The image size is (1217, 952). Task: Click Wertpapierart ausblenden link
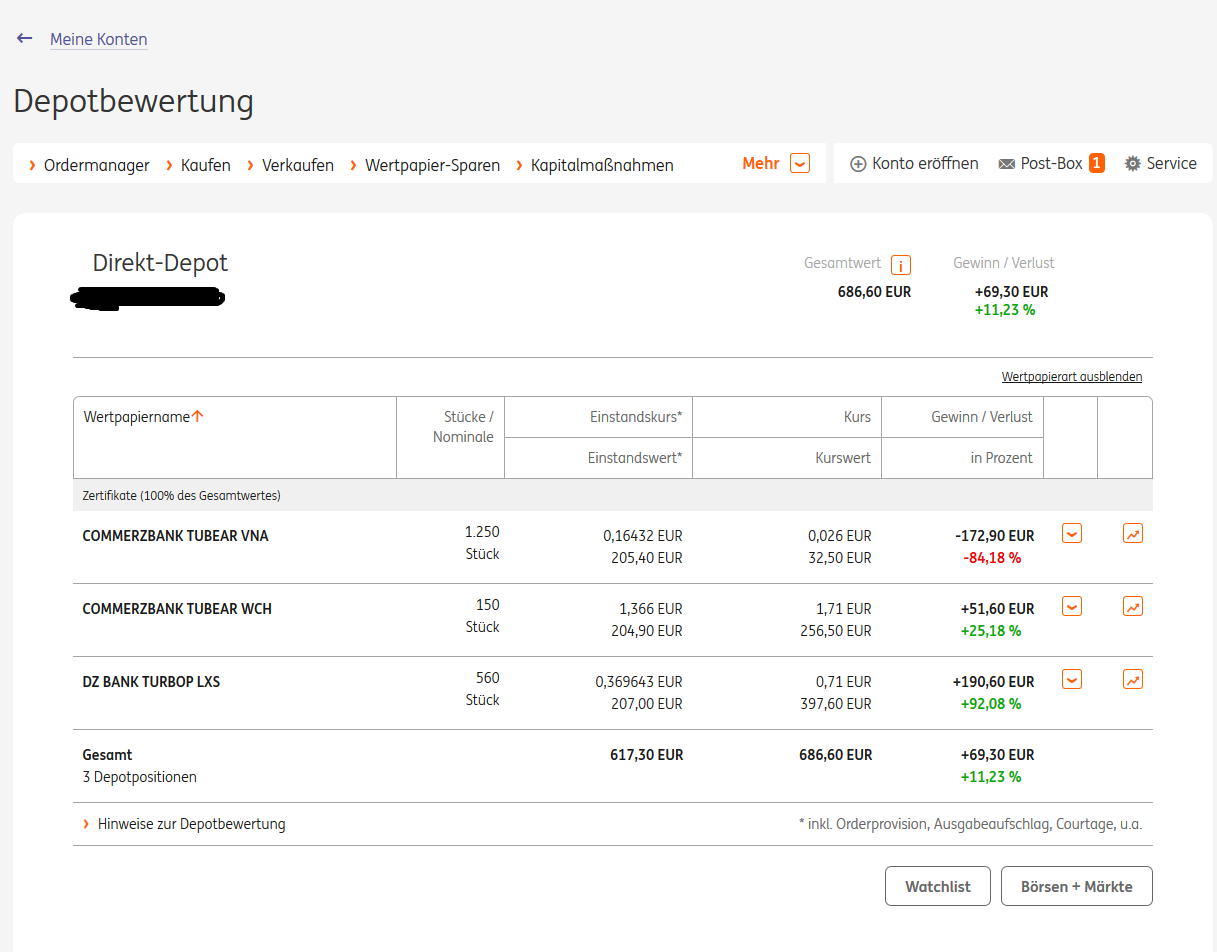pos(1071,377)
